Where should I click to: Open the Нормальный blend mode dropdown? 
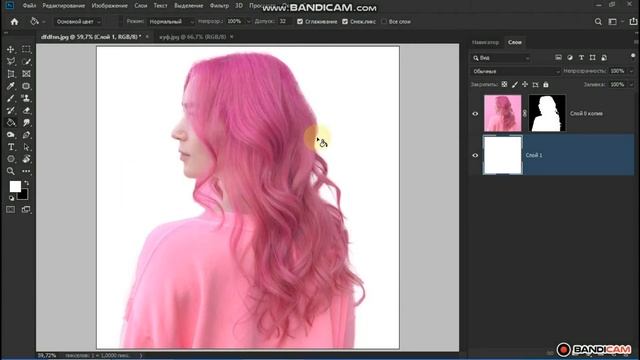[171, 22]
